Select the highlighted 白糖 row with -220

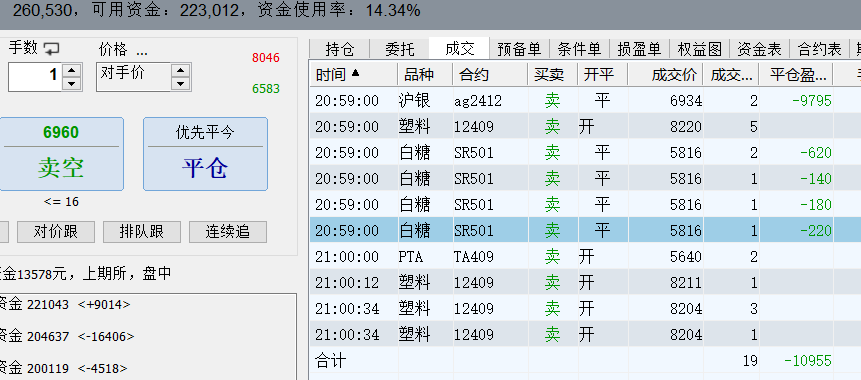[585, 231]
